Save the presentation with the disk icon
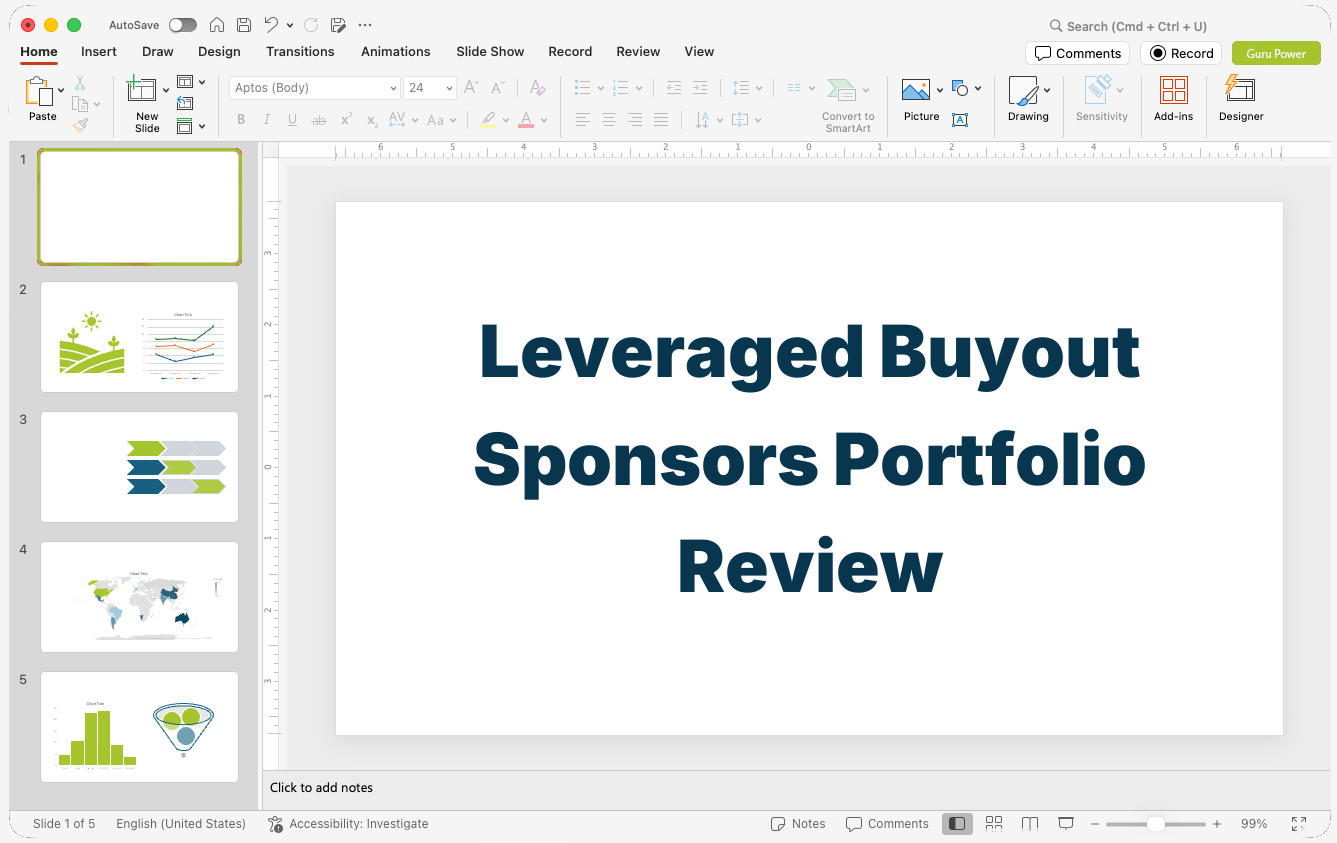The width and height of the screenshot is (1337, 843). pyautogui.click(x=243, y=25)
